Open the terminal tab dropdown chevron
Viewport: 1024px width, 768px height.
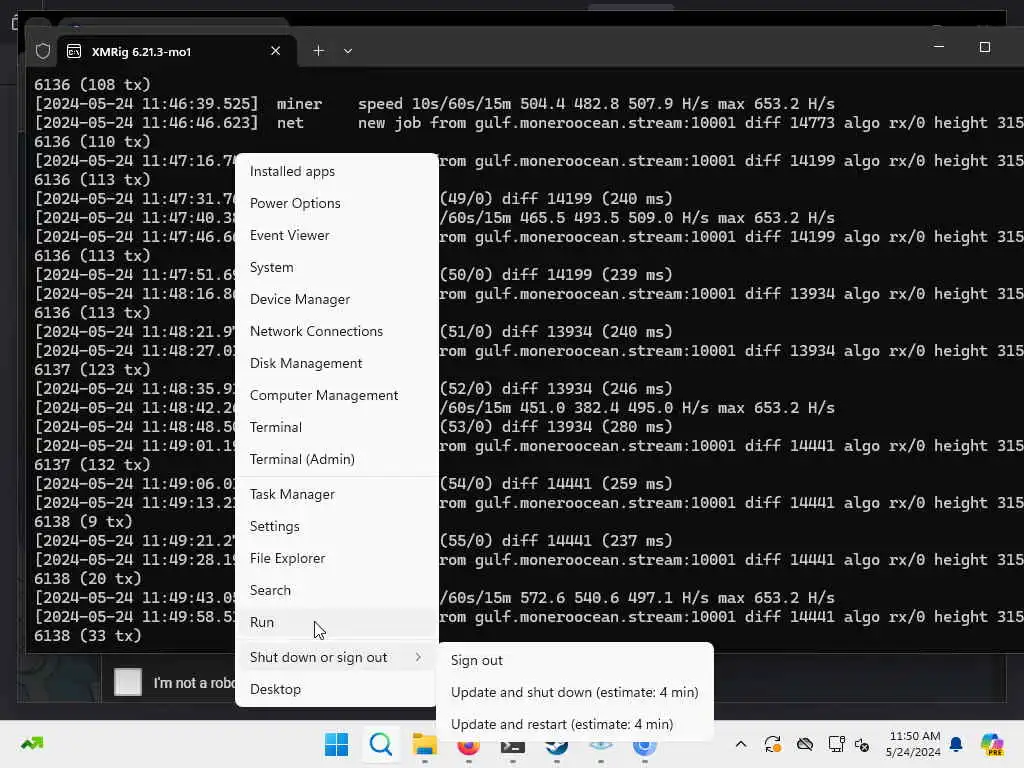348,51
